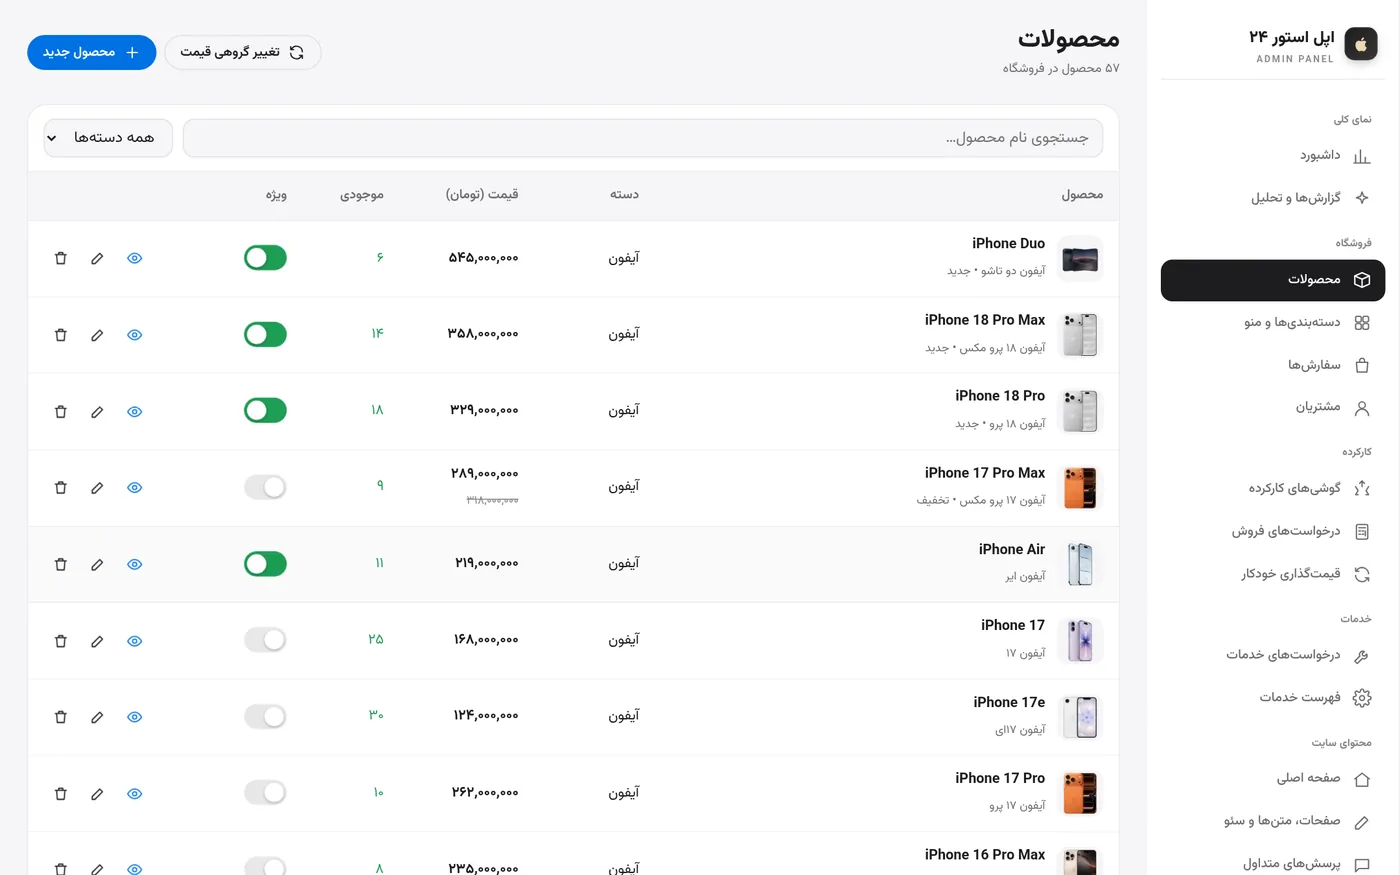Turn off featured toggle for iPhone Duo
1400x875 pixels.
coord(265,258)
